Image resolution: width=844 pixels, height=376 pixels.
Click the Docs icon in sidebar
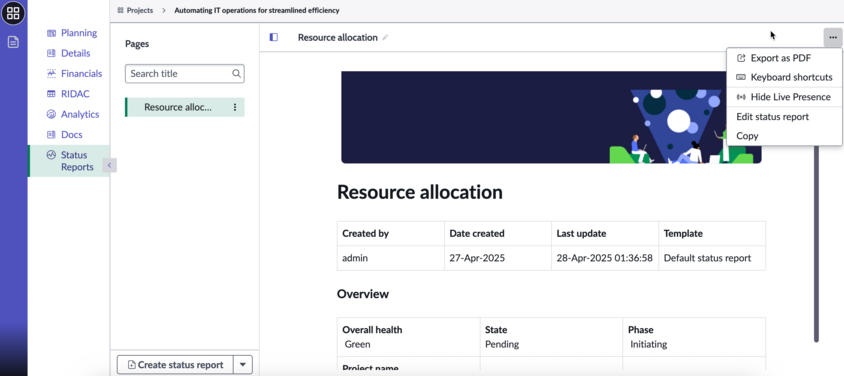[x=51, y=134]
